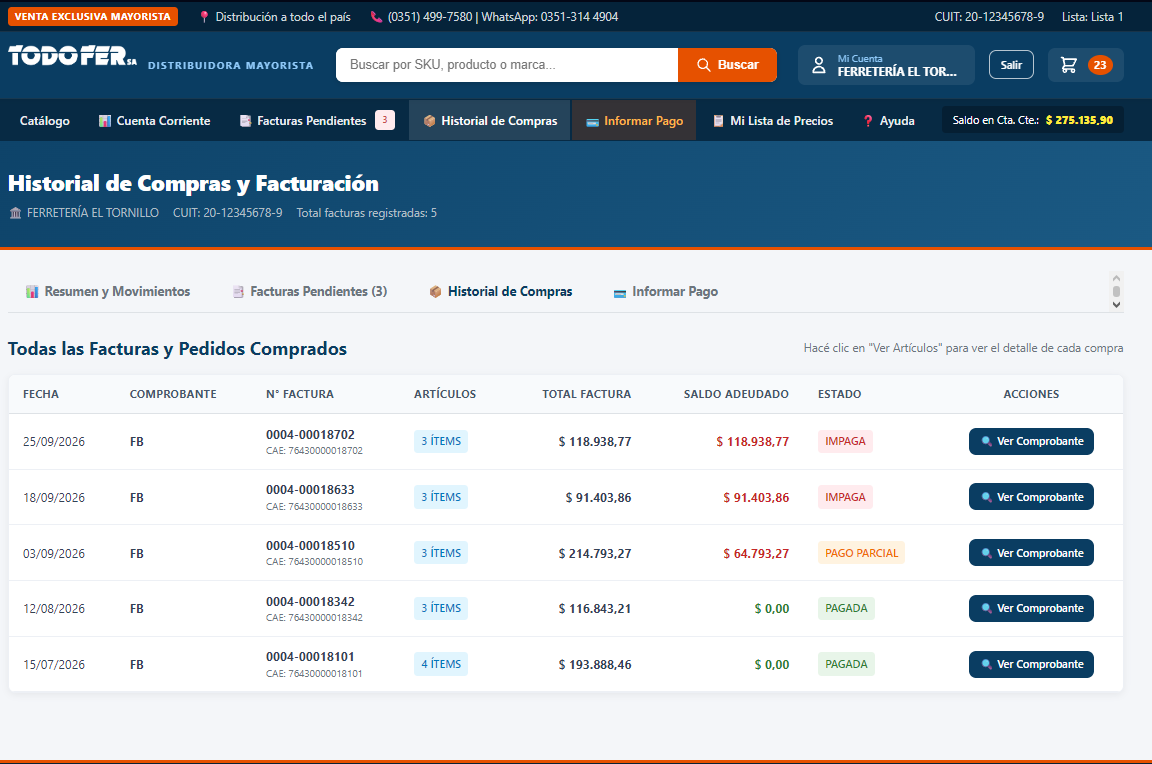
Task: Open Cuenta Corriente in the navigation bar
Action: tap(155, 120)
